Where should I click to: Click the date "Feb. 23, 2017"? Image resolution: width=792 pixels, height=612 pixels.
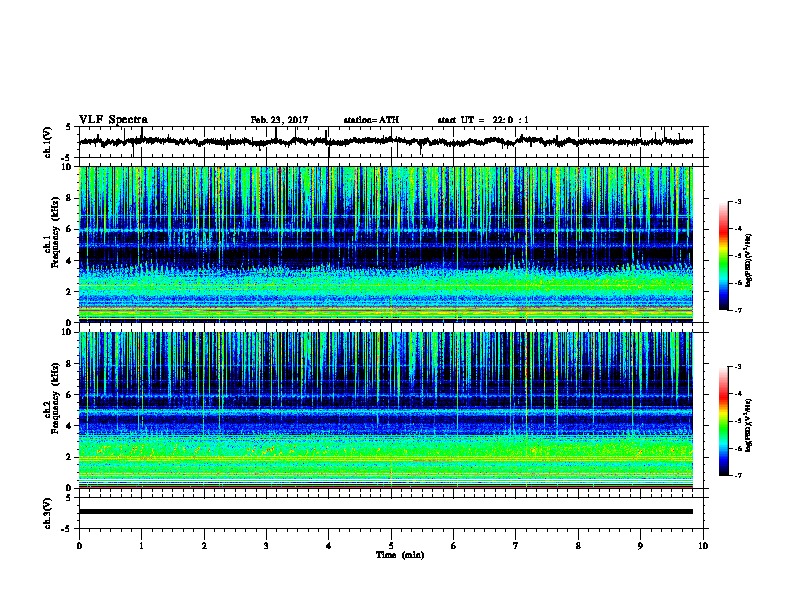tap(279, 120)
